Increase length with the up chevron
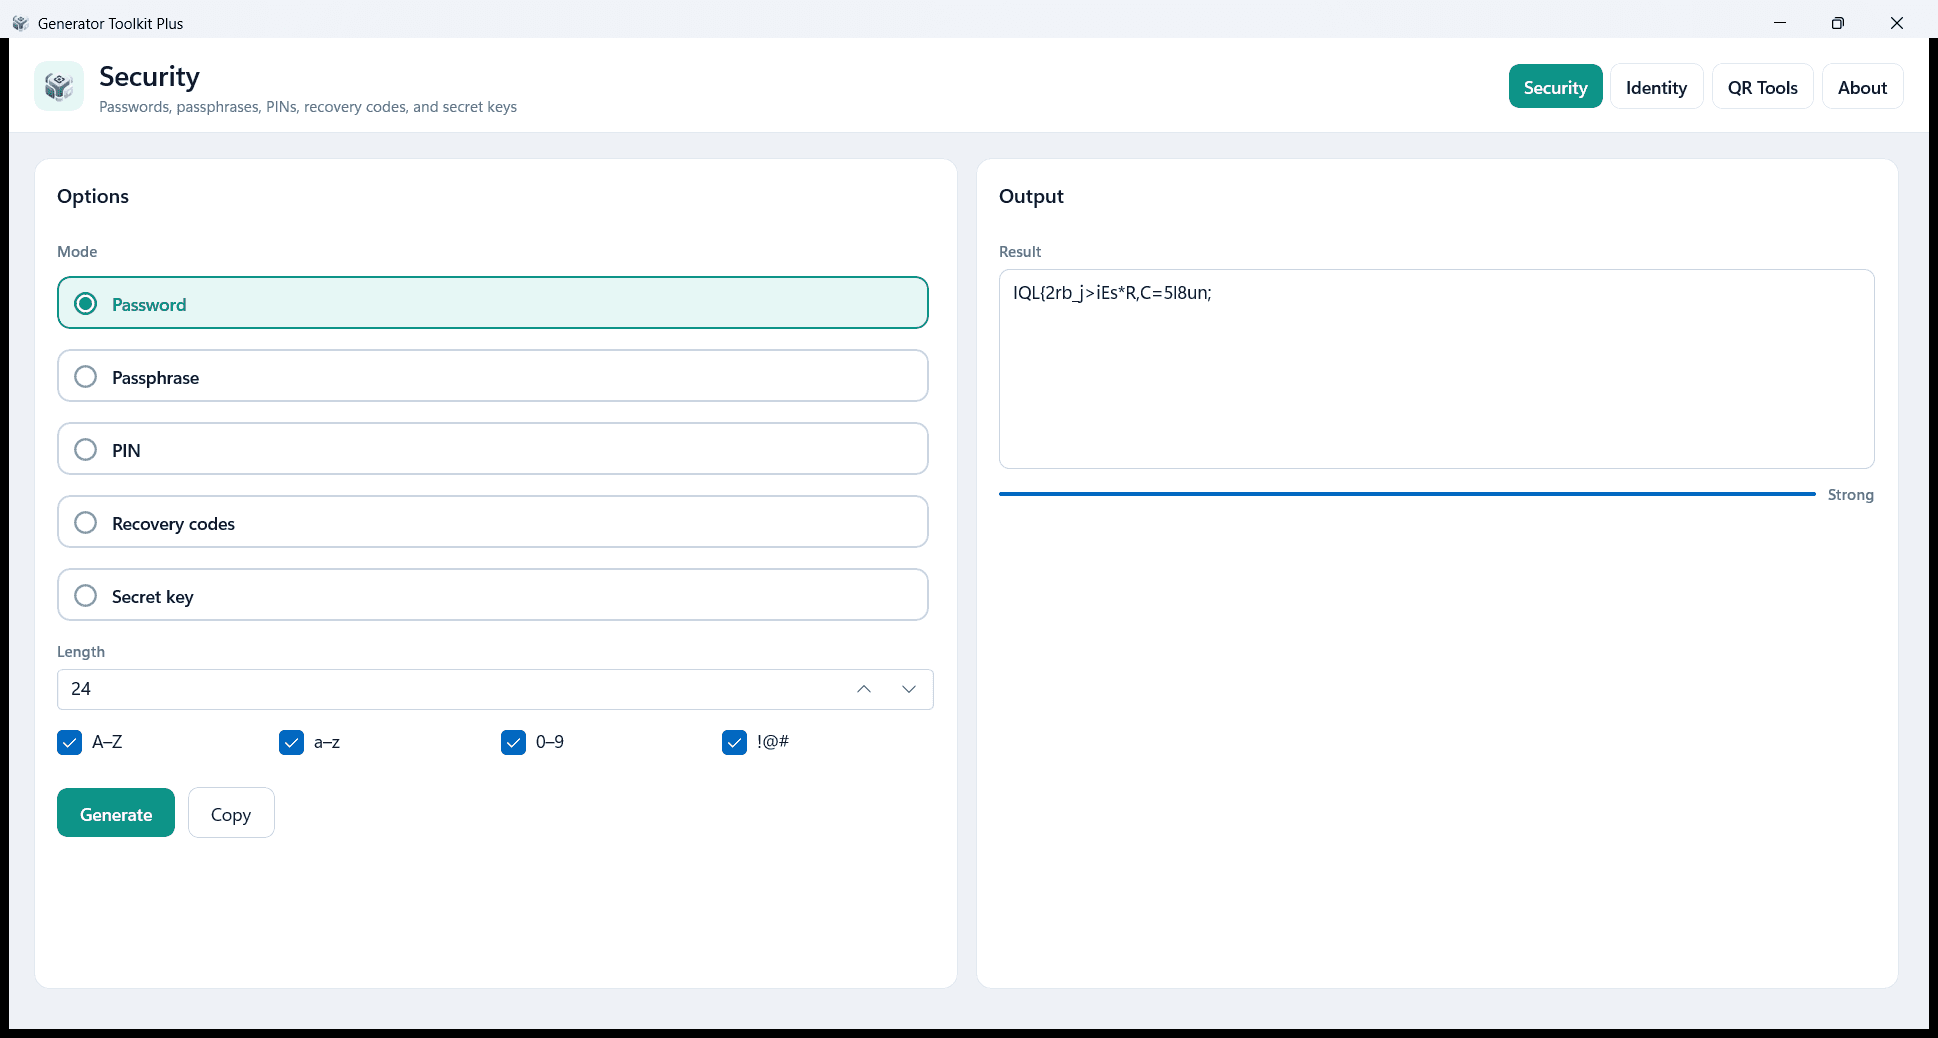Viewport: 1938px width, 1038px height. [x=864, y=689]
